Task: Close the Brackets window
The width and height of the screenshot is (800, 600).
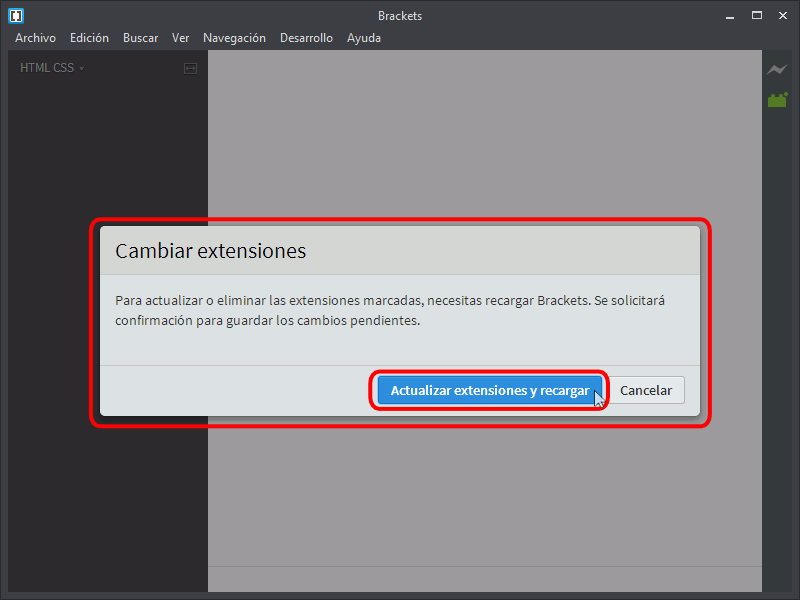Action: (x=783, y=16)
